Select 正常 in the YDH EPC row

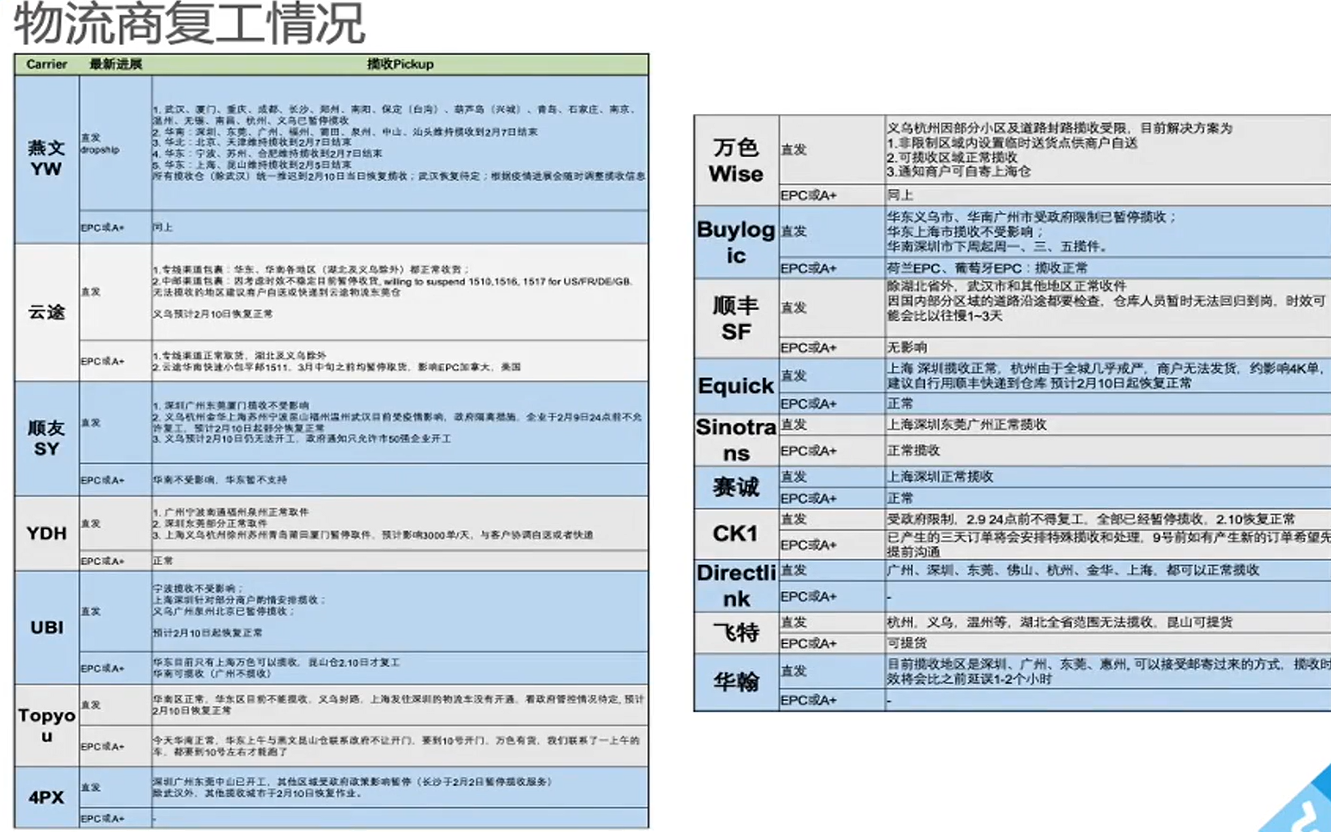point(163,561)
